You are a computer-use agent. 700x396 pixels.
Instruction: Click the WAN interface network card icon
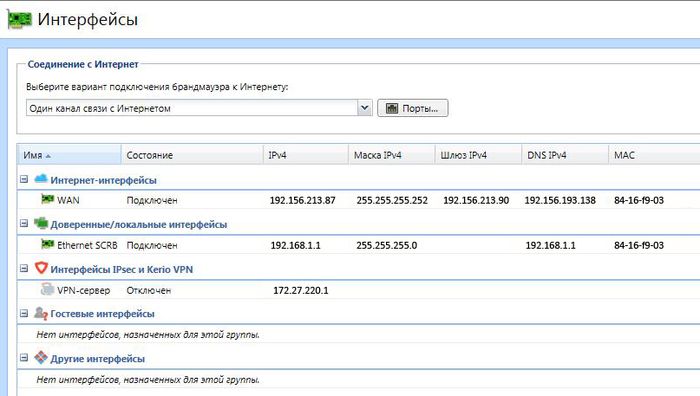[x=47, y=199]
